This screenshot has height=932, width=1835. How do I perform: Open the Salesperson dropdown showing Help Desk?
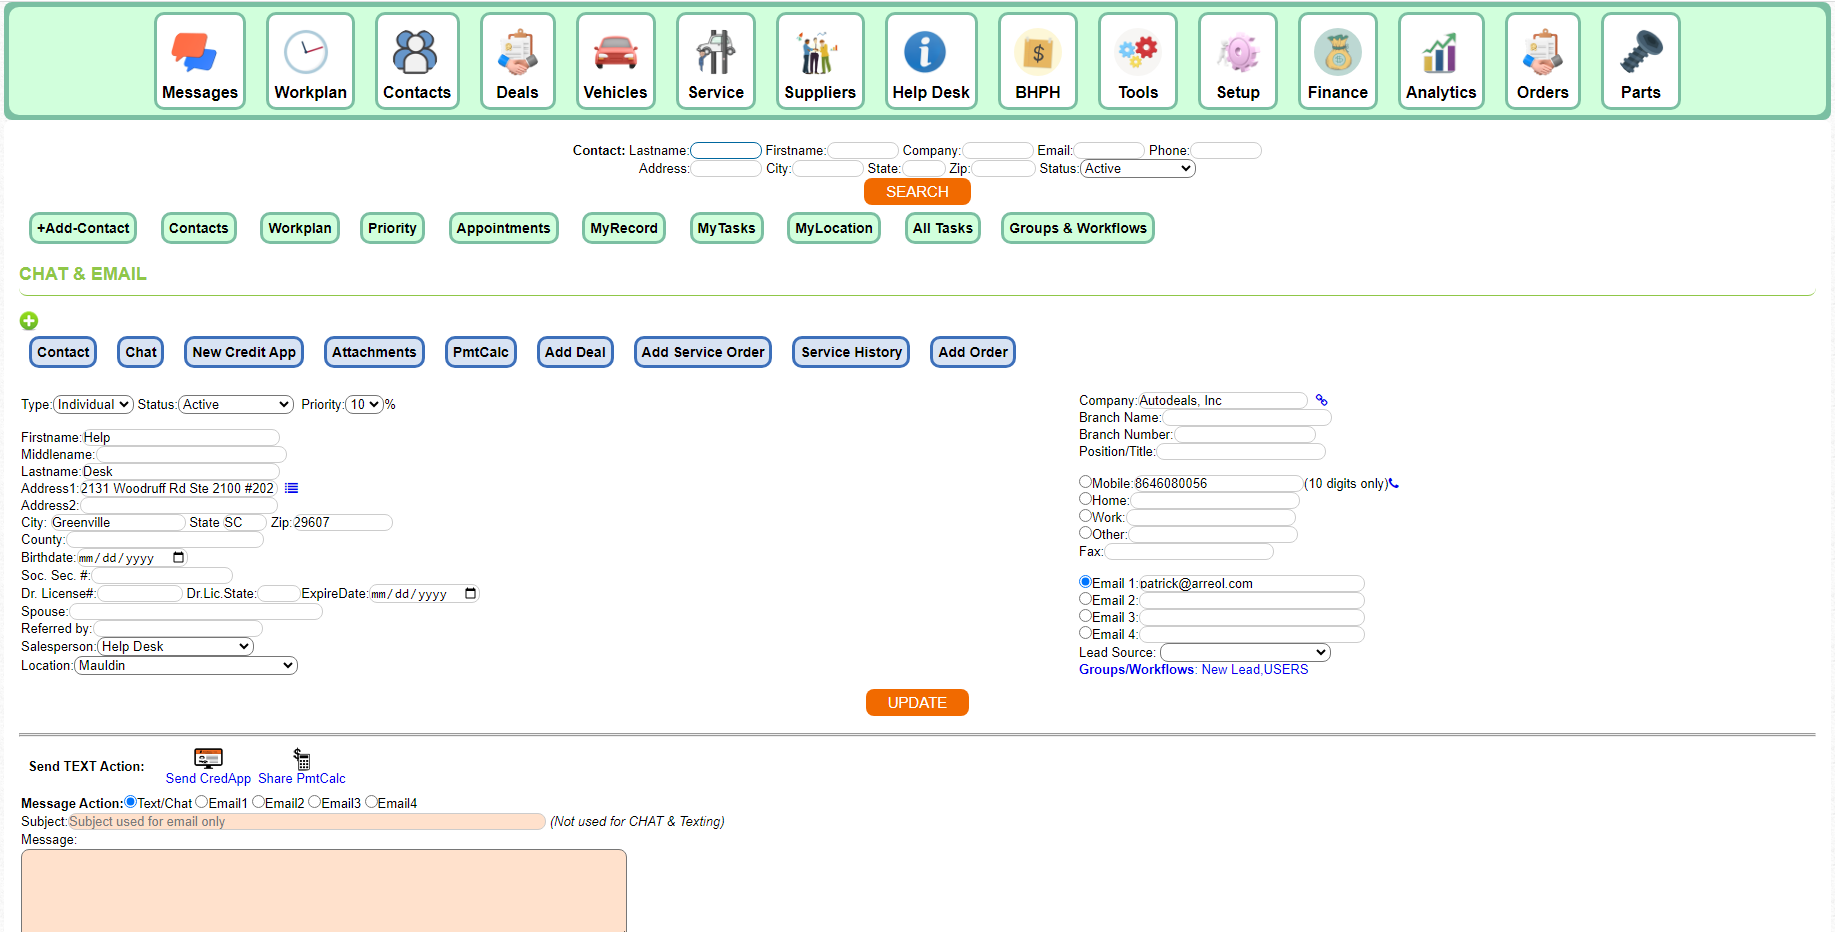[x=174, y=646]
